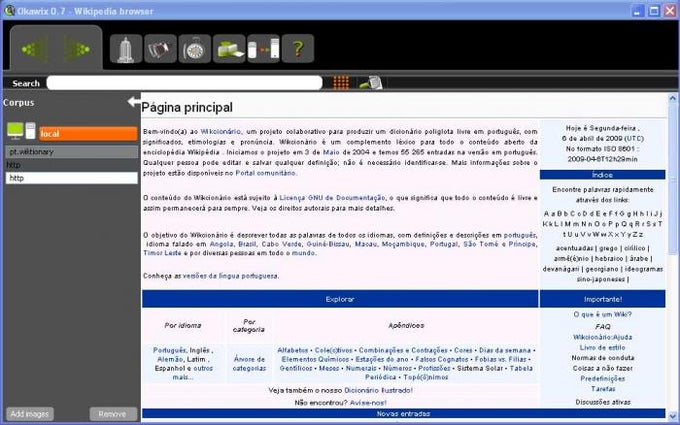Click the scrollbar up arrow
Screen dimensions: 680x425
coord(673,98)
